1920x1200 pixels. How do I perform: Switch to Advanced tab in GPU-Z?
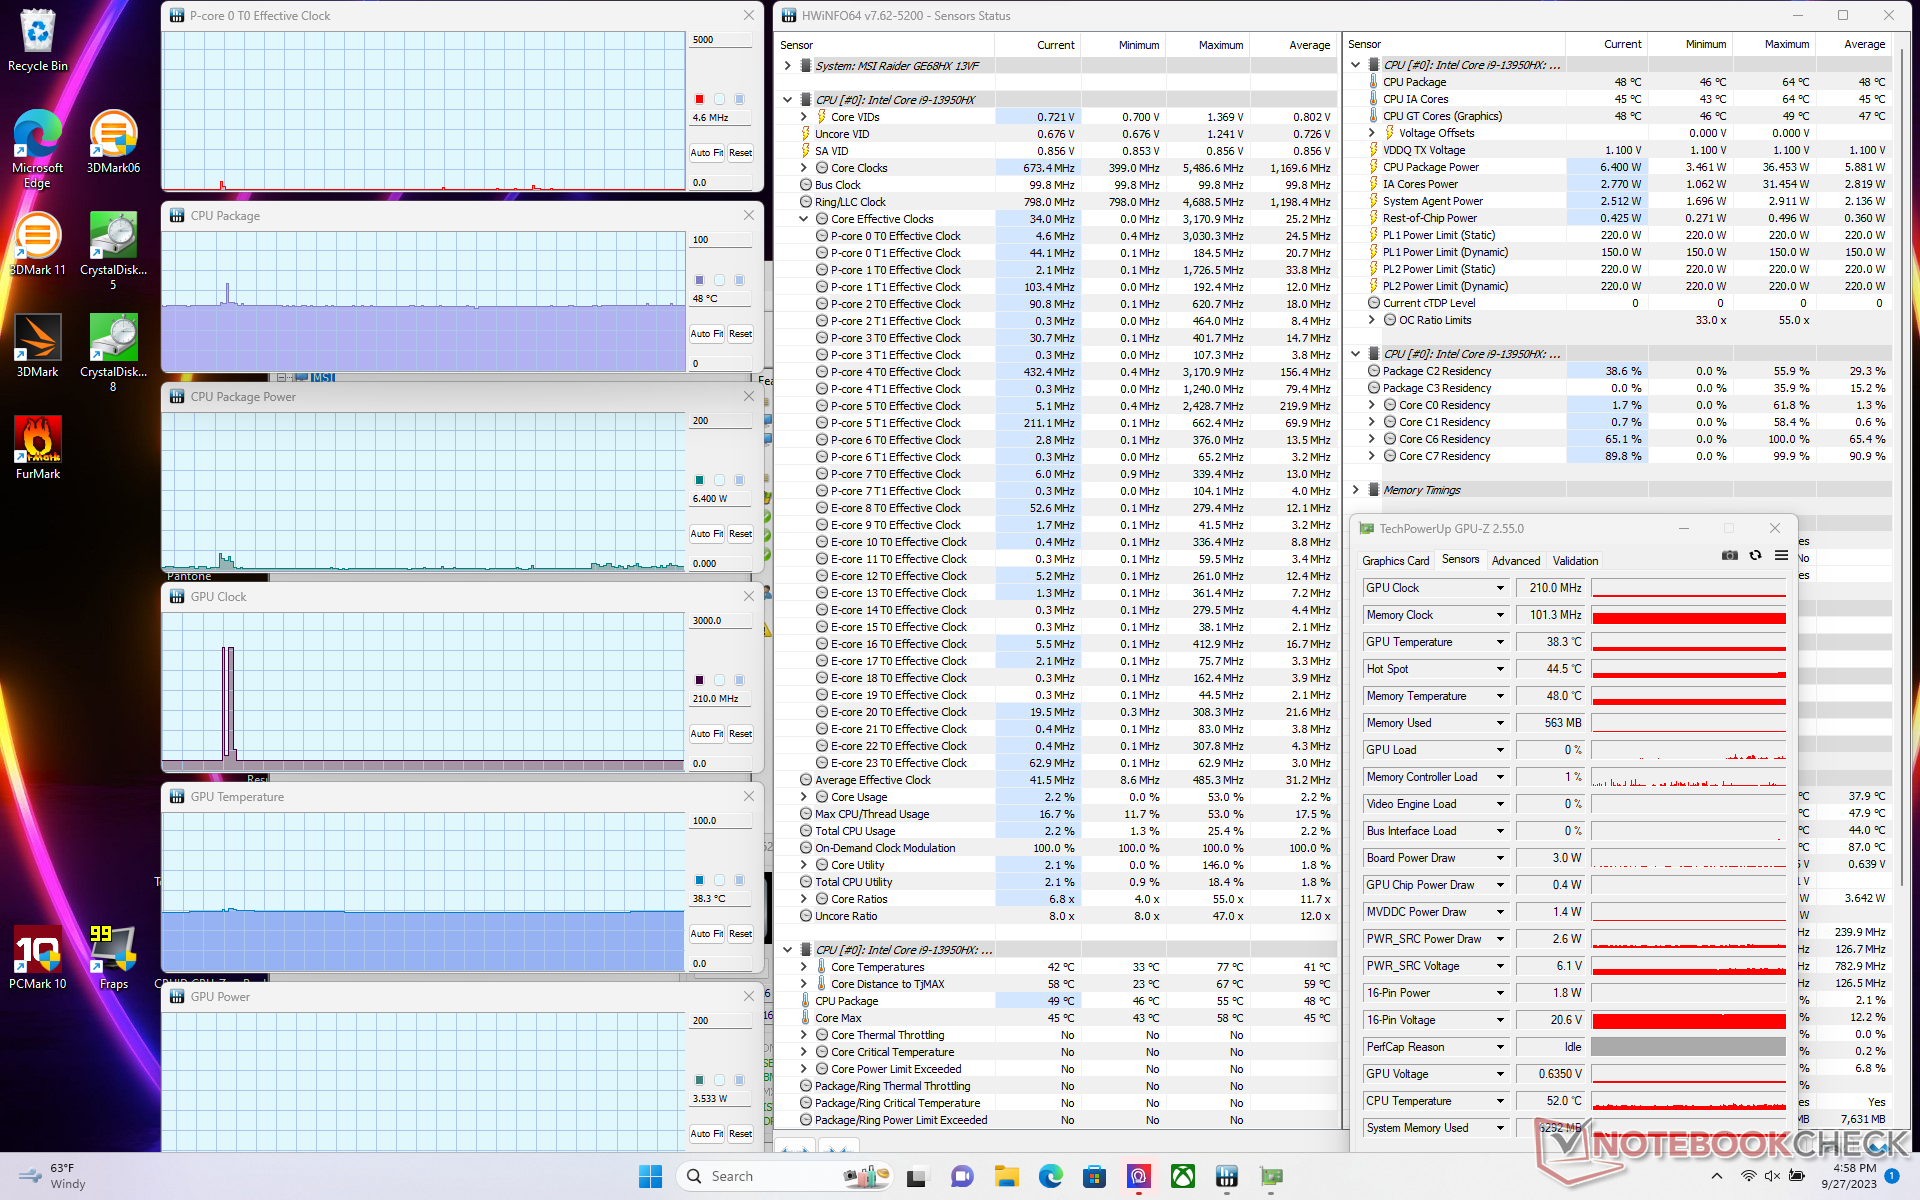[x=1515, y=561]
